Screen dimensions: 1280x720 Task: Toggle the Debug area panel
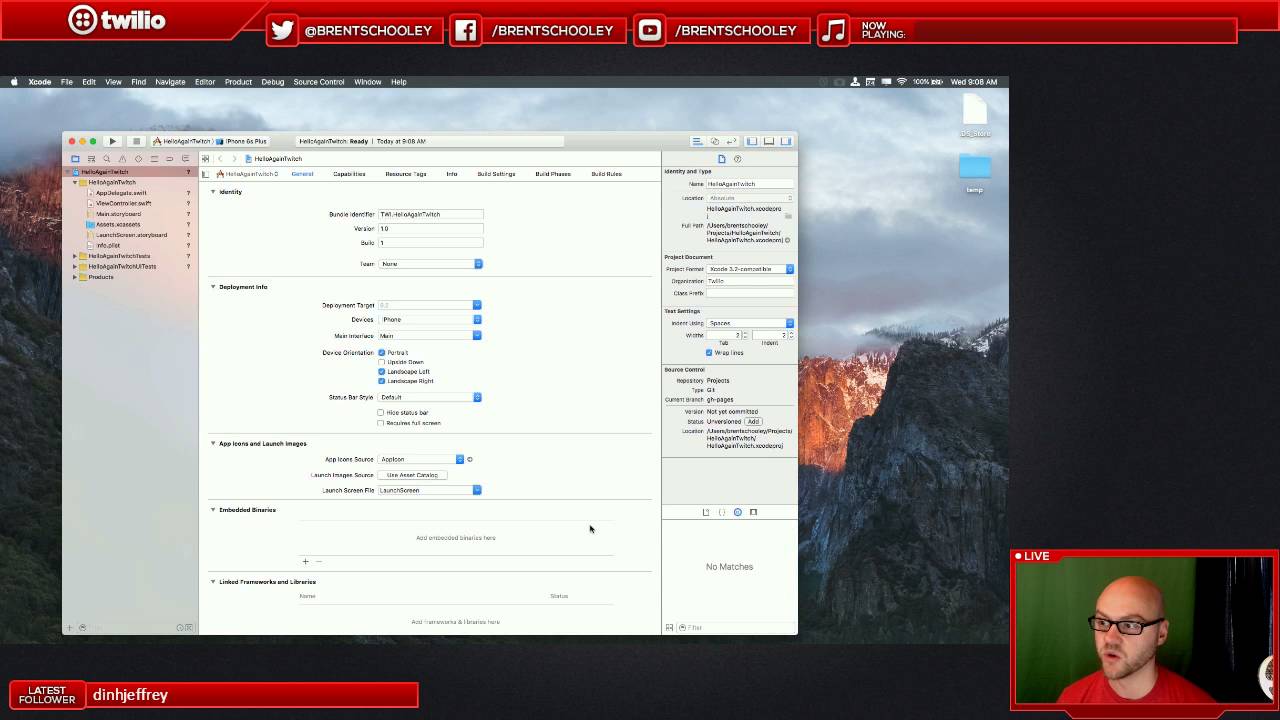(769, 141)
